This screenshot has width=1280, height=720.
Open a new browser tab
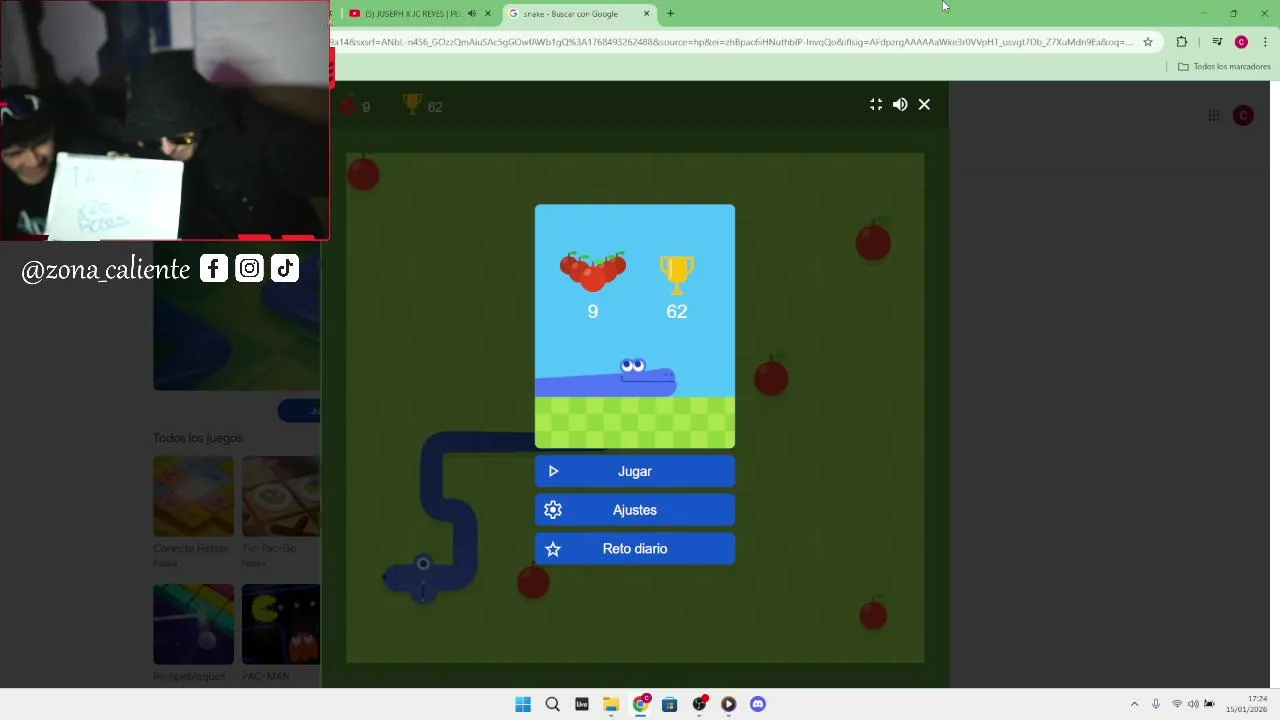[x=670, y=14]
